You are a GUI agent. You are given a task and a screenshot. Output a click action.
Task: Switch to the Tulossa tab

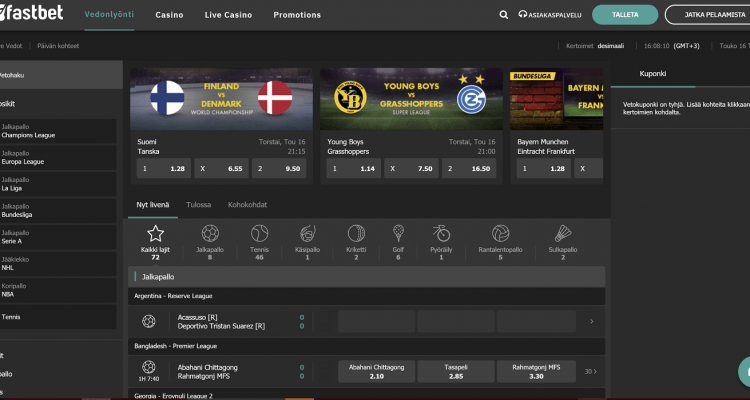pos(199,205)
